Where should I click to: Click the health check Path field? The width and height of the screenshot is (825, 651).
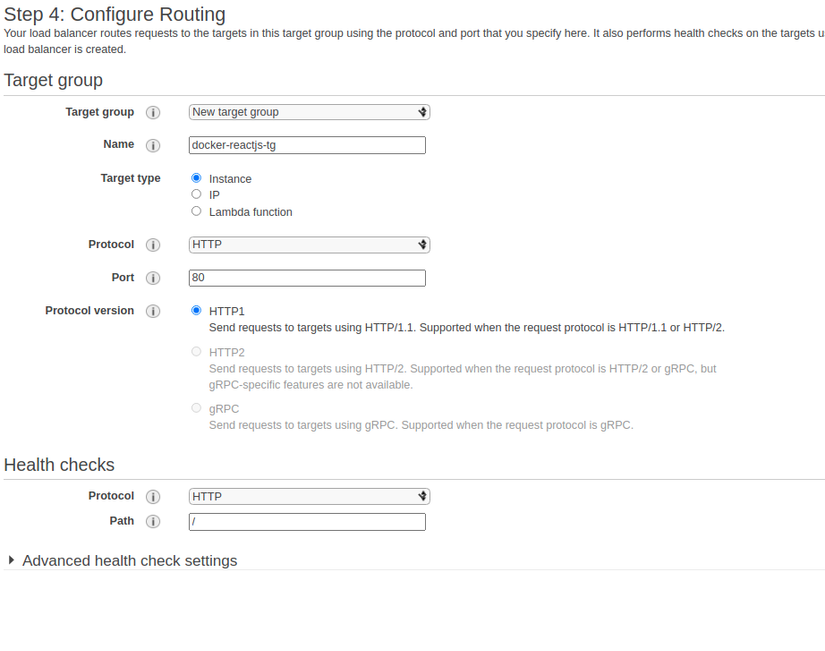pos(307,522)
